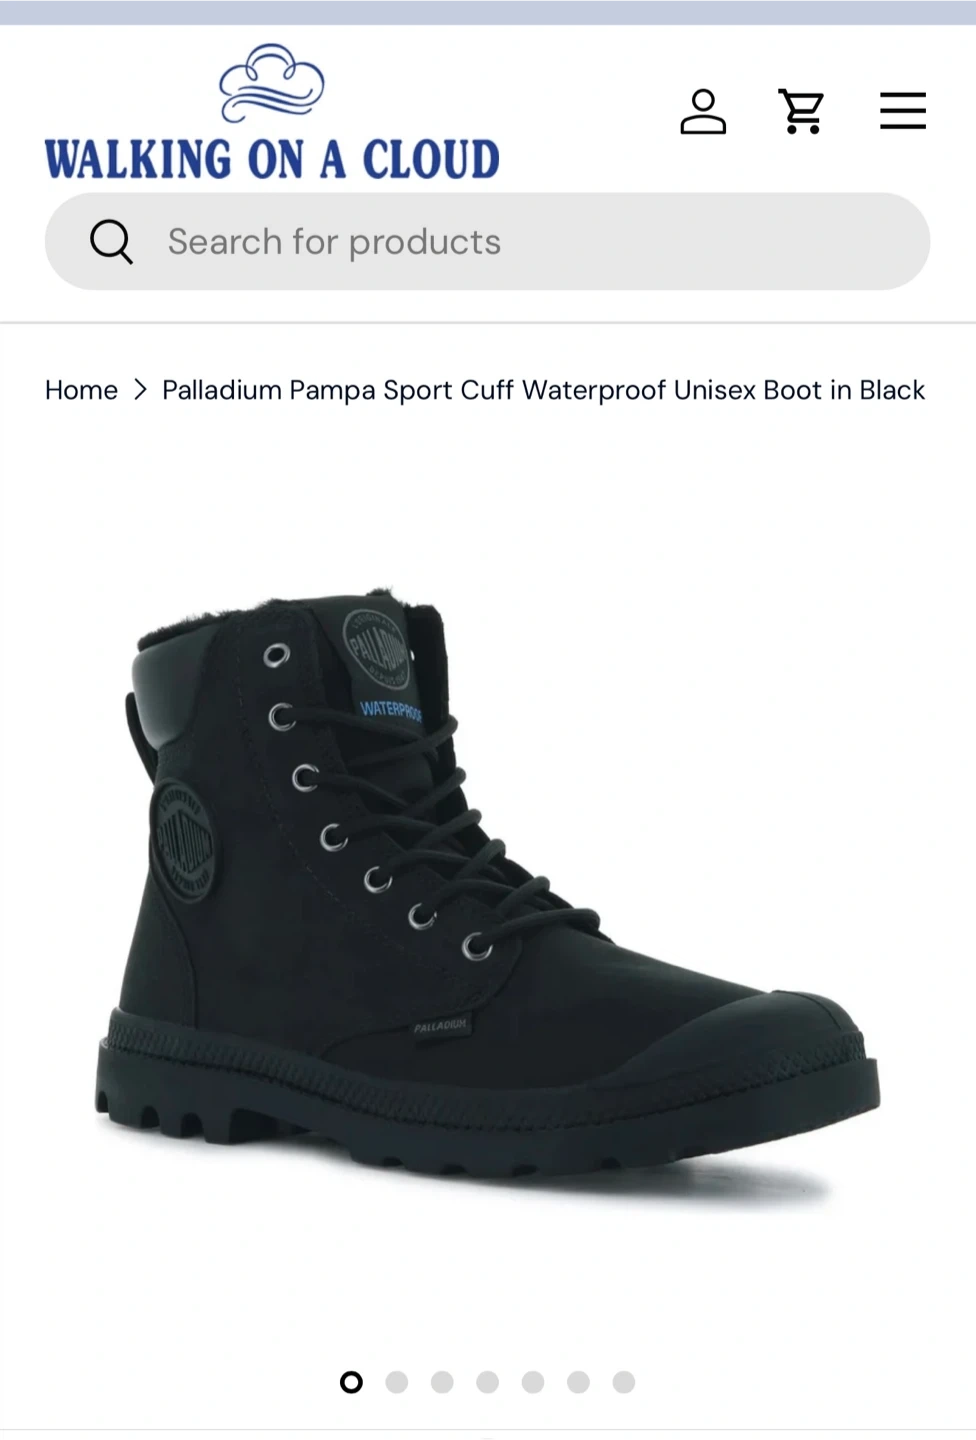976x1440 pixels.
Task: Jump to the fourth carousel image dot
Action: [488, 1382]
